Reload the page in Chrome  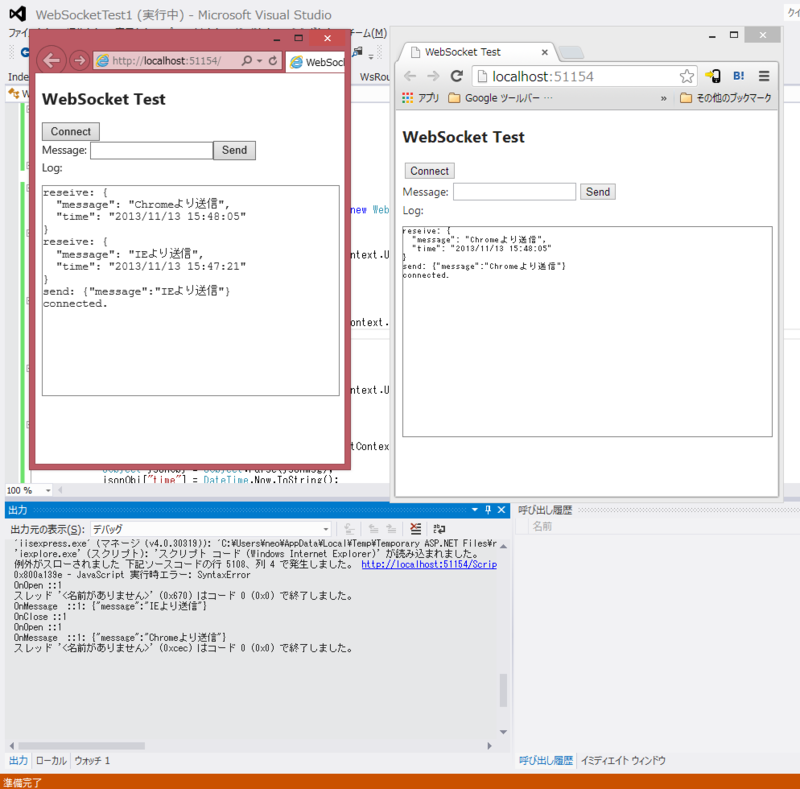tap(457, 77)
